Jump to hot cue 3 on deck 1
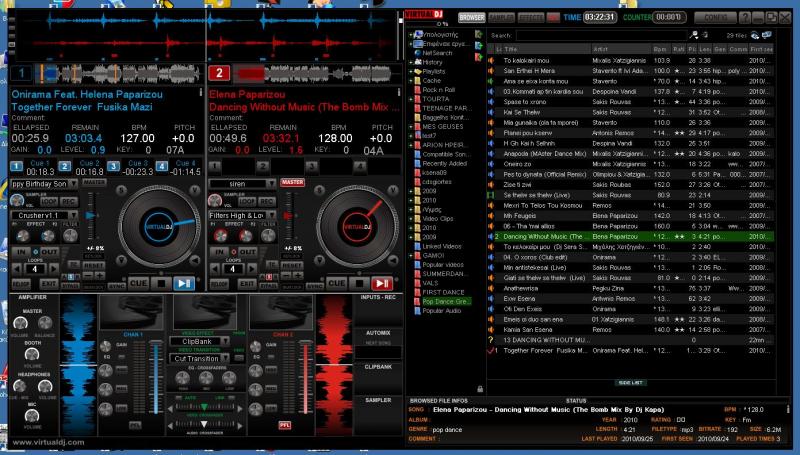Viewport: 800px width, 455px height. pyautogui.click(x=113, y=166)
